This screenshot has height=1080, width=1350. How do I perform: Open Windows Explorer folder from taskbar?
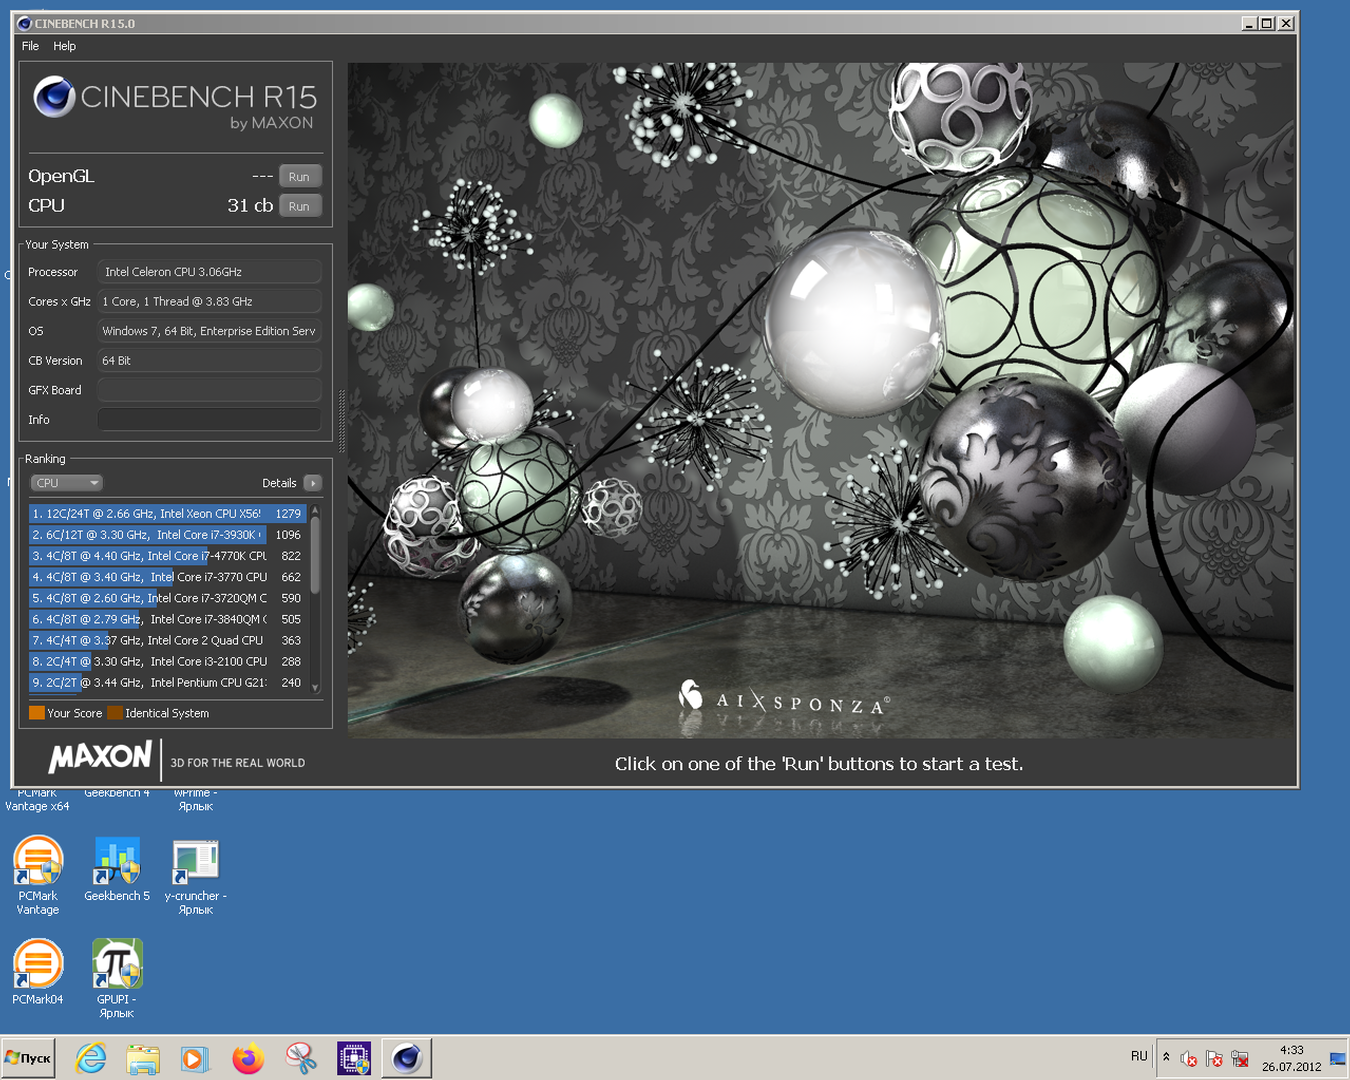point(143,1058)
